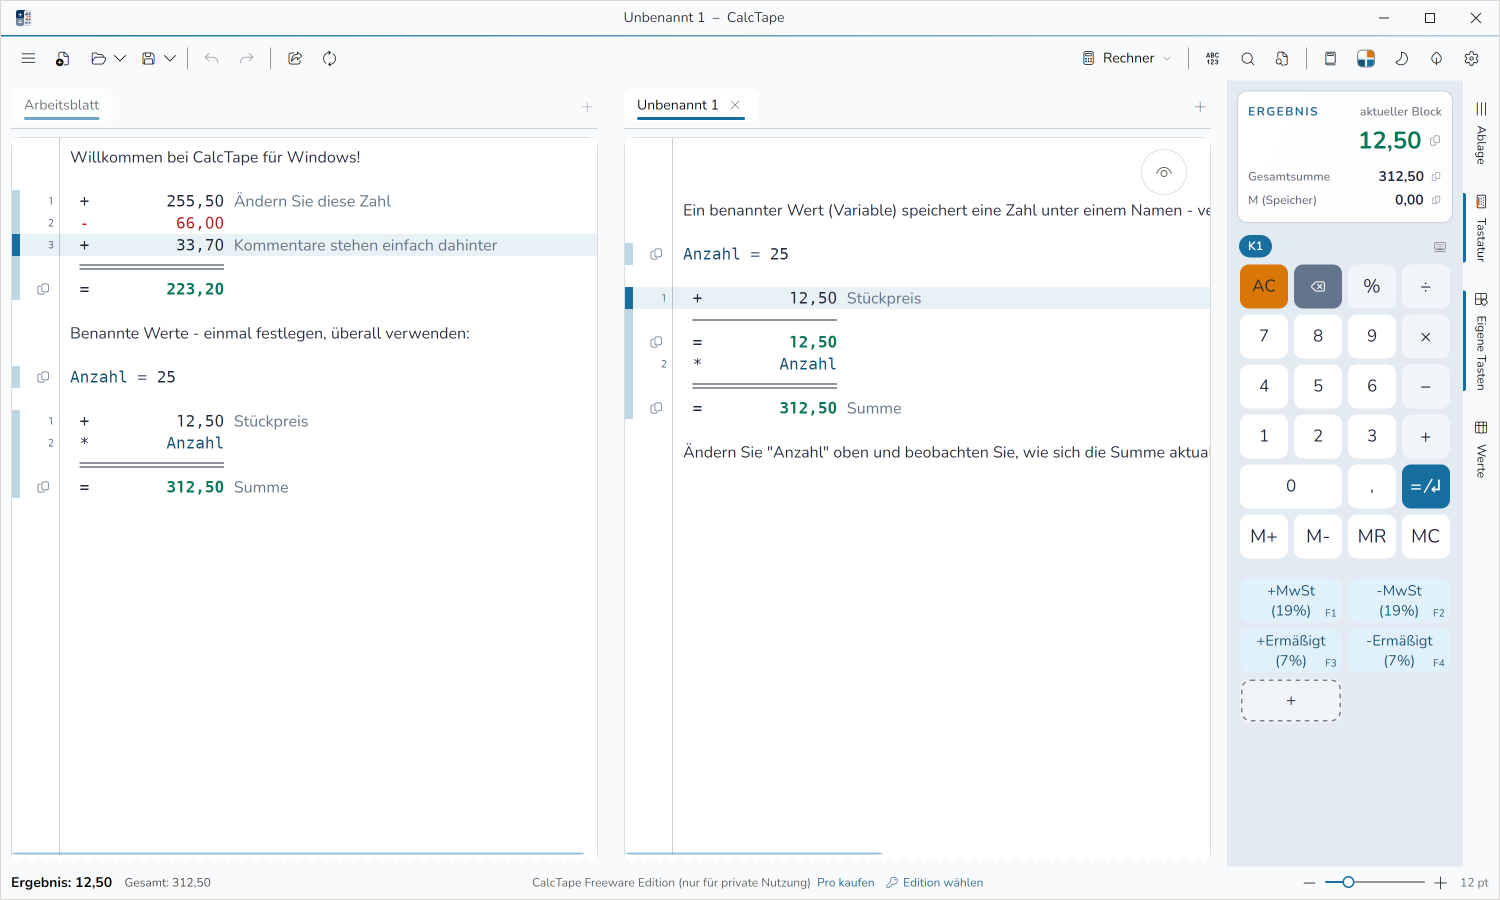1500x900 pixels.
Task: Click the AC clear button
Action: [1264, 286]
